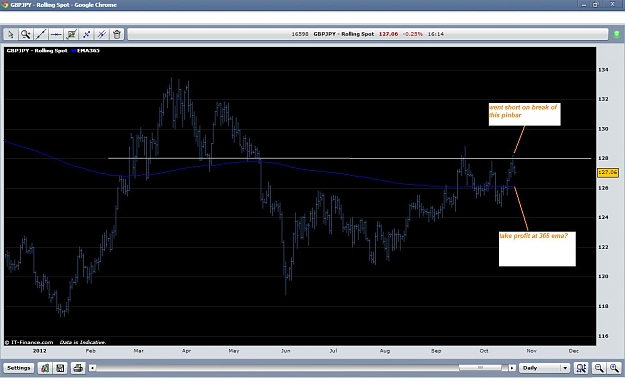Click the Jun label on the date axis

click(x=285, y=351)
